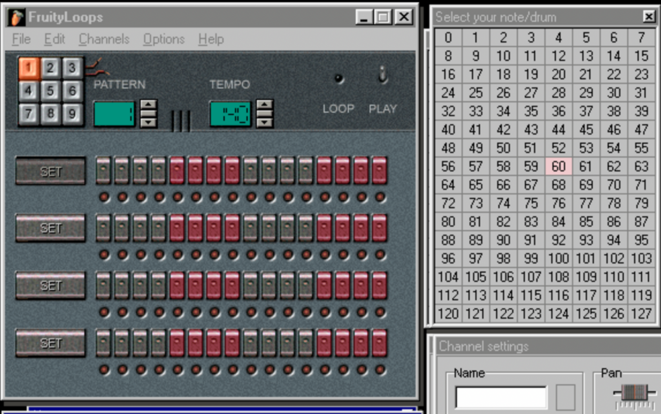Flip the PLAY switch

382,75
